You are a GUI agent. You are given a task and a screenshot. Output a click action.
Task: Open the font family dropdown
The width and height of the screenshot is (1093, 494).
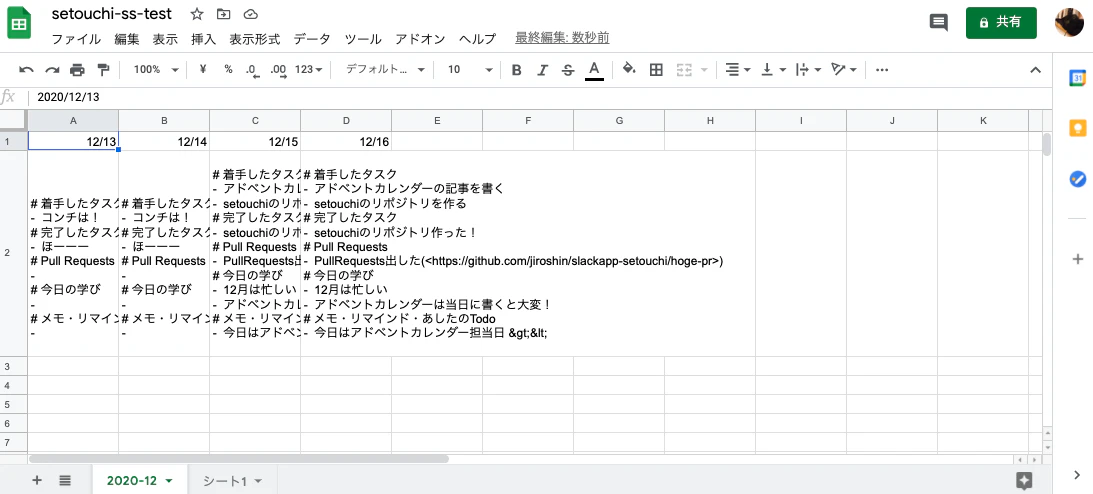pyautogui.click(x=385, y=70)
